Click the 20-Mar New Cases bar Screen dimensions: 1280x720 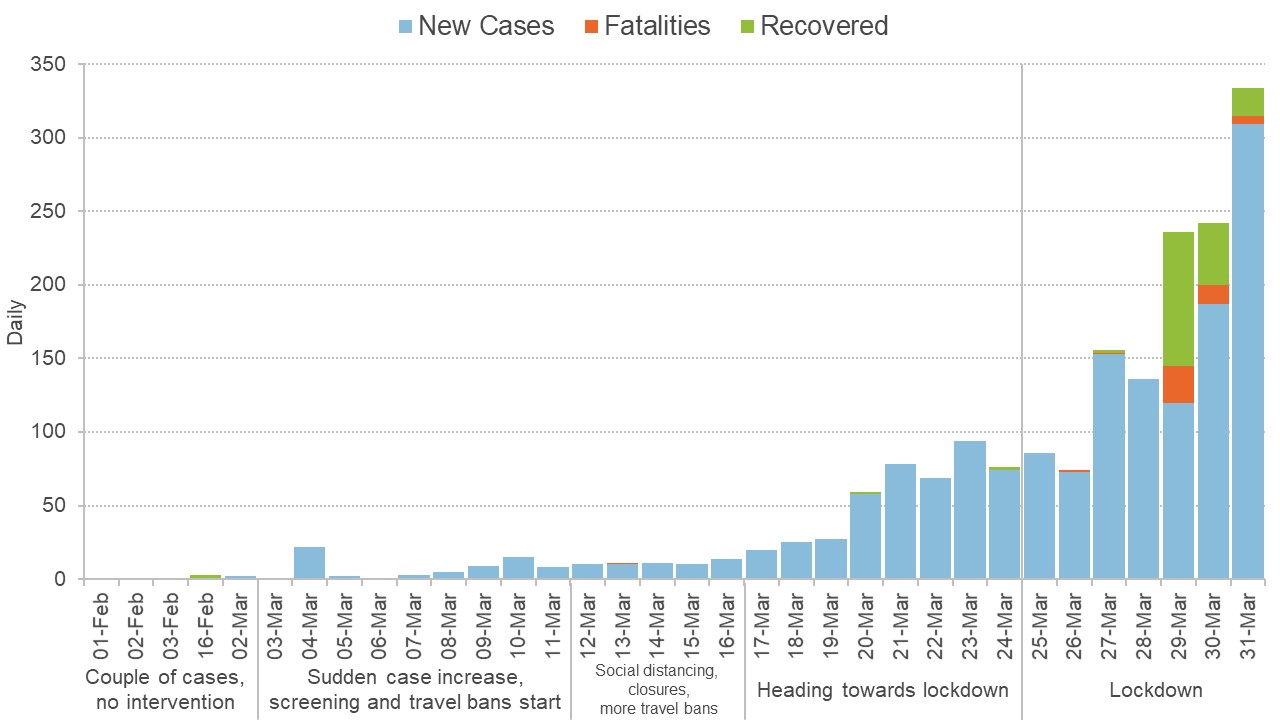866,536
